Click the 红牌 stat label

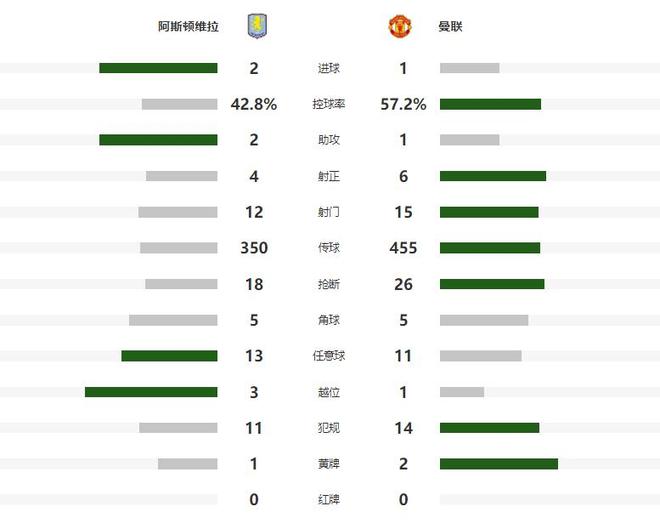pyautogui.click(x=328, y=500)
